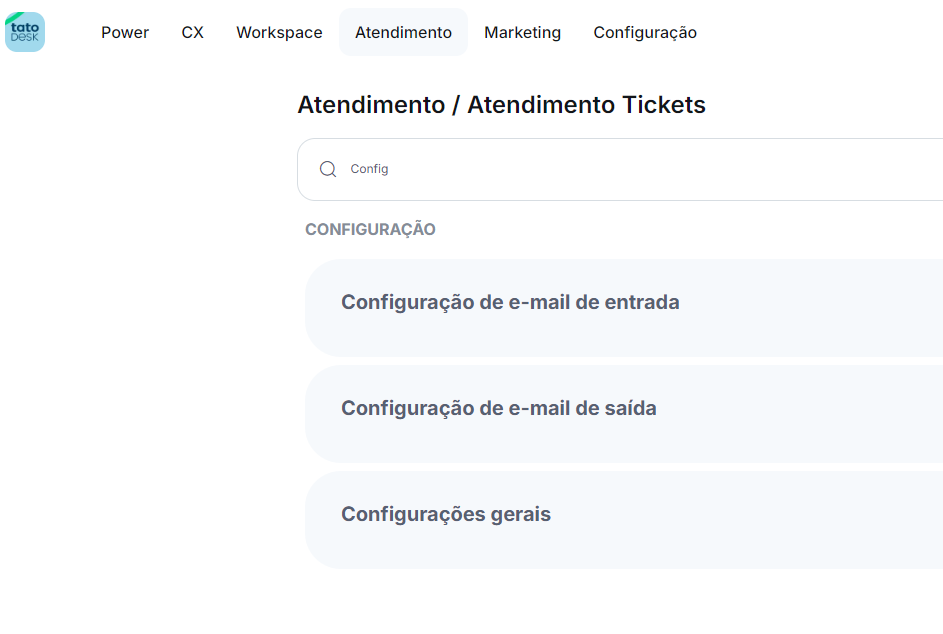Click the magnifying glass search icon
943x634 pixels.
tap(328, 169)
